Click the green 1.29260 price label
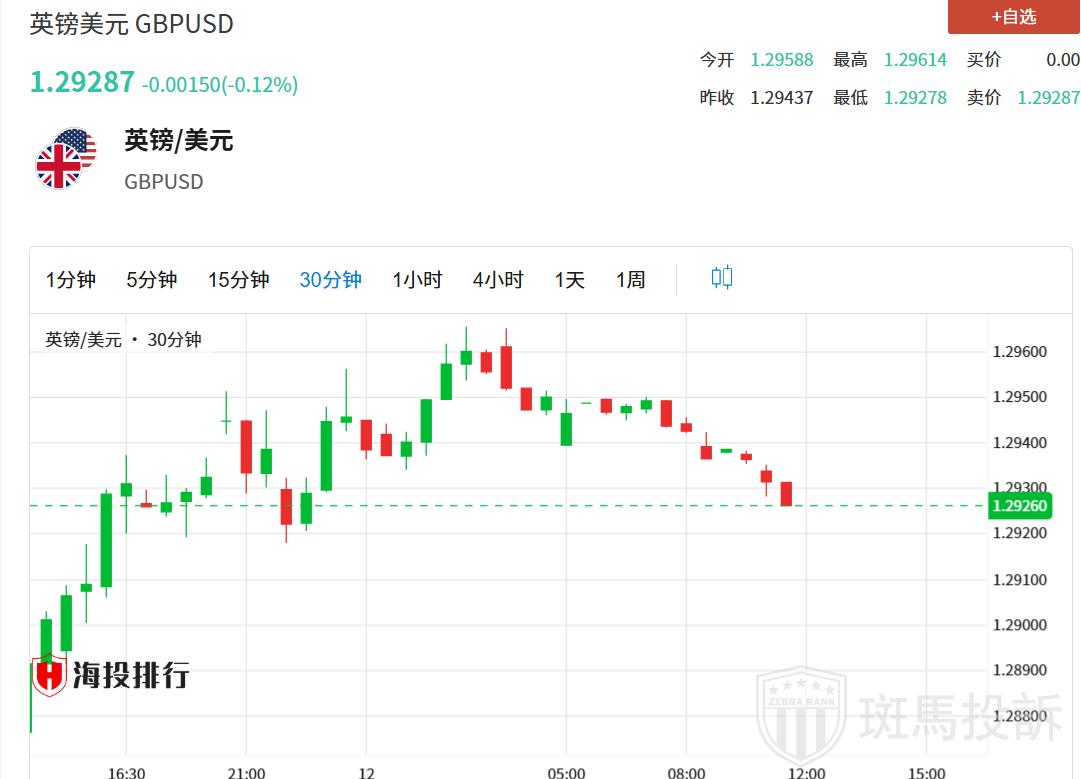The width and height of the screenshot is (1081, 779). coord(1019,506)
